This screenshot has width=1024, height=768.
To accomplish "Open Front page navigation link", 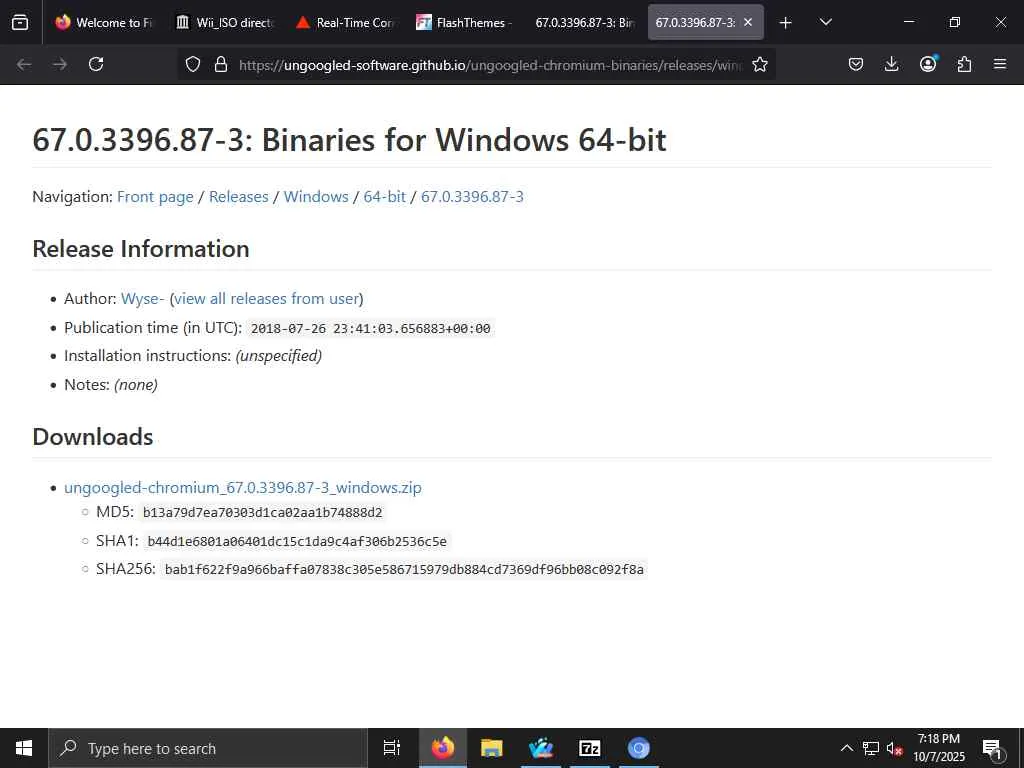I will pyautogui.click(x=155, y=197).
